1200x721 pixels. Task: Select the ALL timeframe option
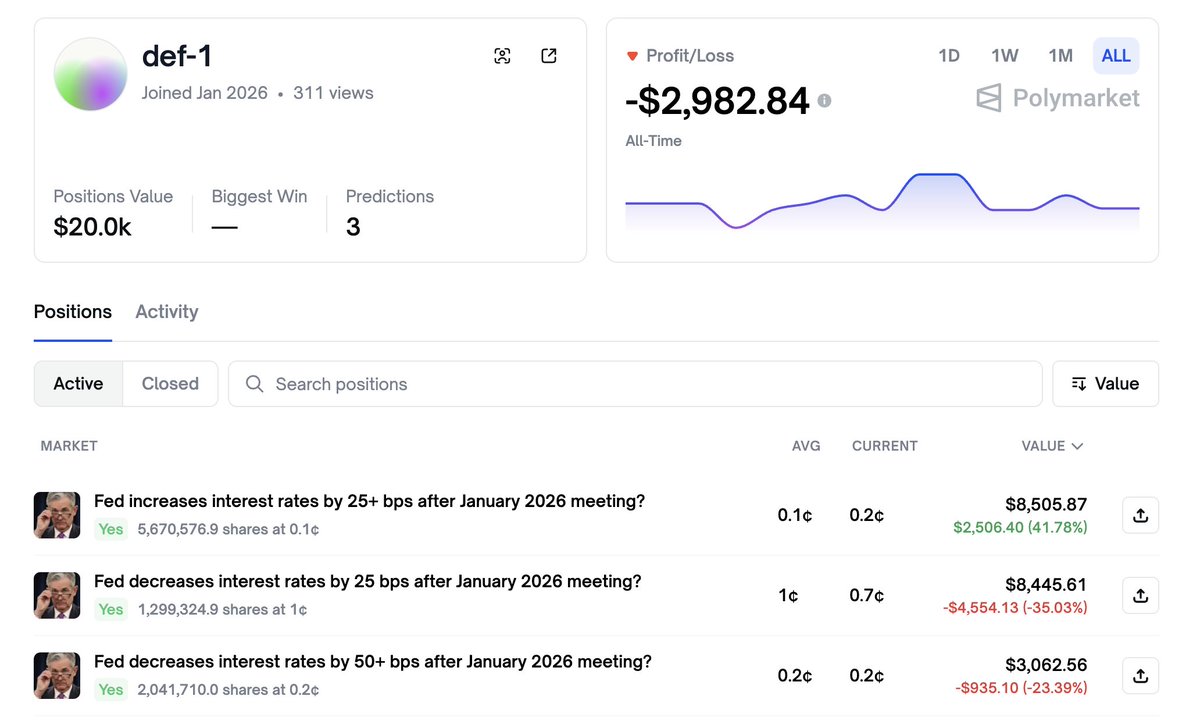point(1115,56)
